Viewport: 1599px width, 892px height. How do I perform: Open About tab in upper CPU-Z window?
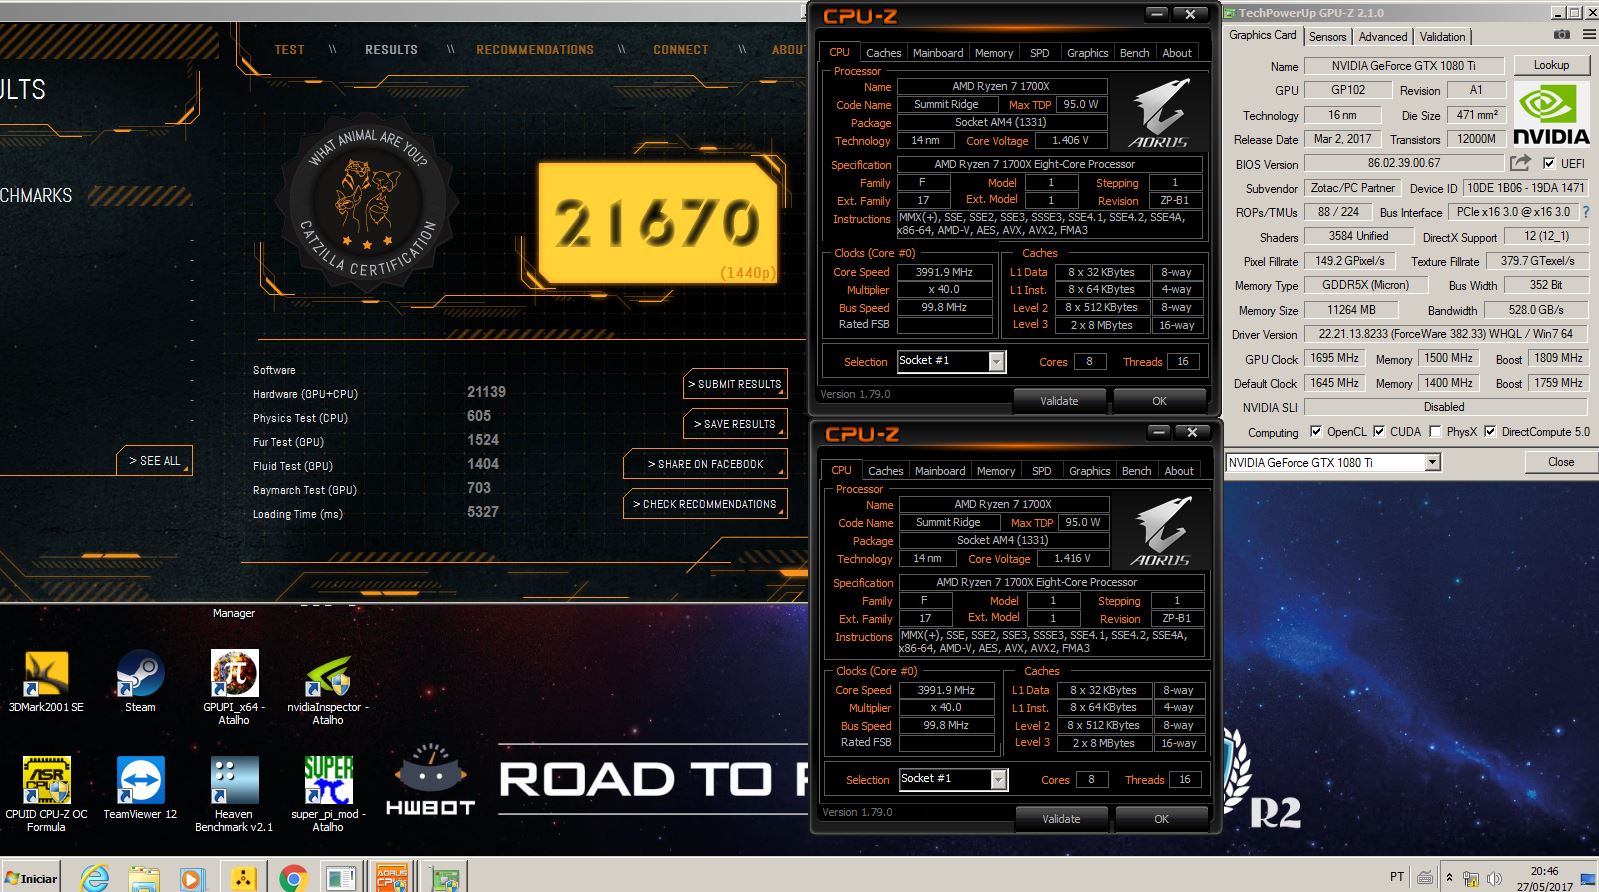tap(1177, 53)
